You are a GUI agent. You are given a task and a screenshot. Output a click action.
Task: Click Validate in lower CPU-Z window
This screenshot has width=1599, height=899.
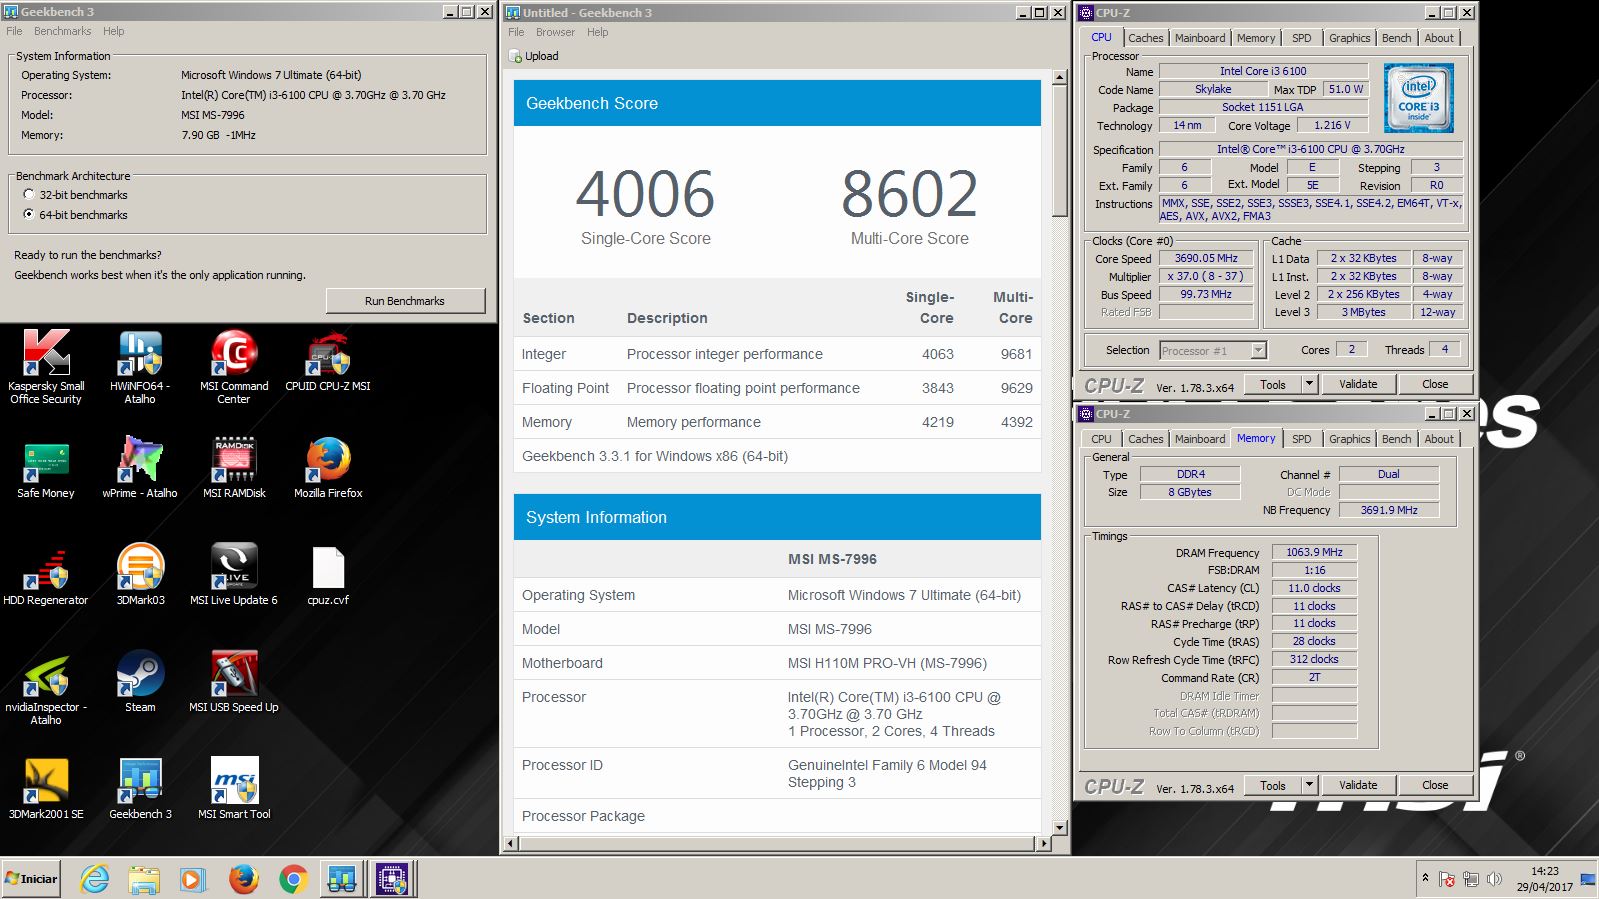1358,785
